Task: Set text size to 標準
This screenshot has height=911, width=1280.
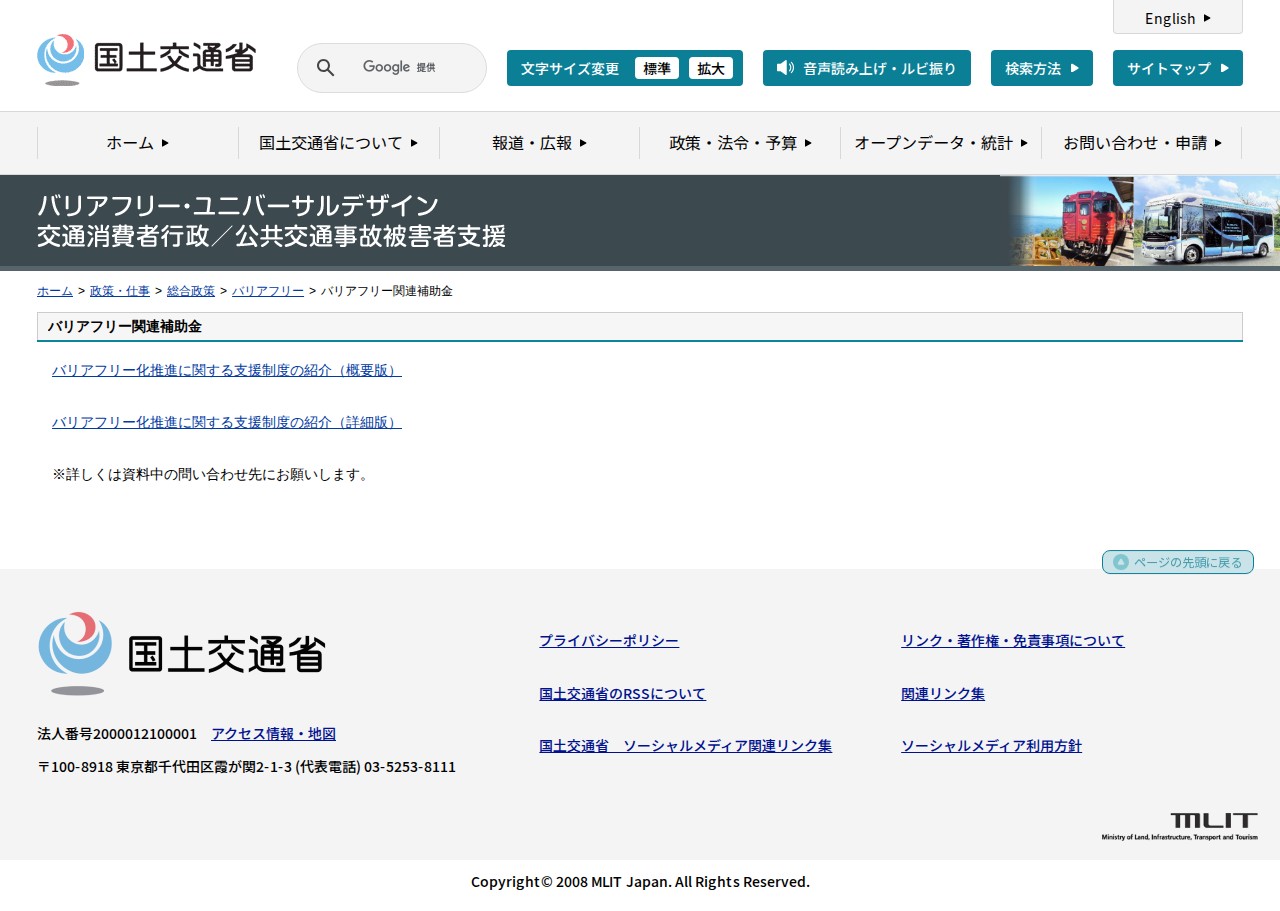Action: pos(656,68)
